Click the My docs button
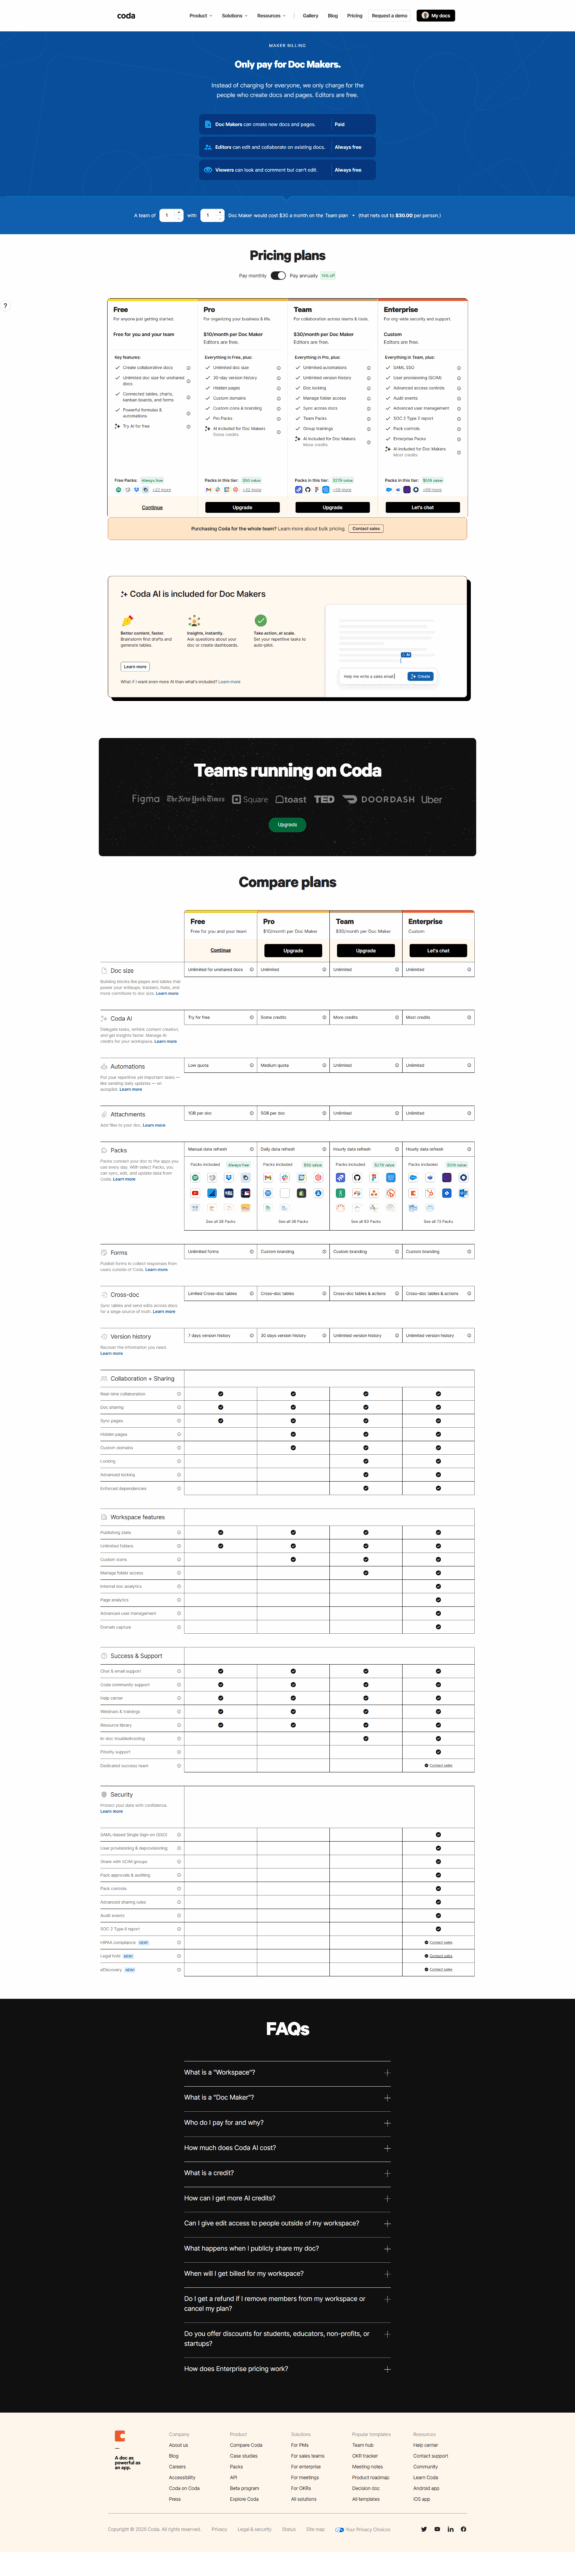Image resolution: width=575 pixels, height=2560 pixels. click(x=436, y=15)
